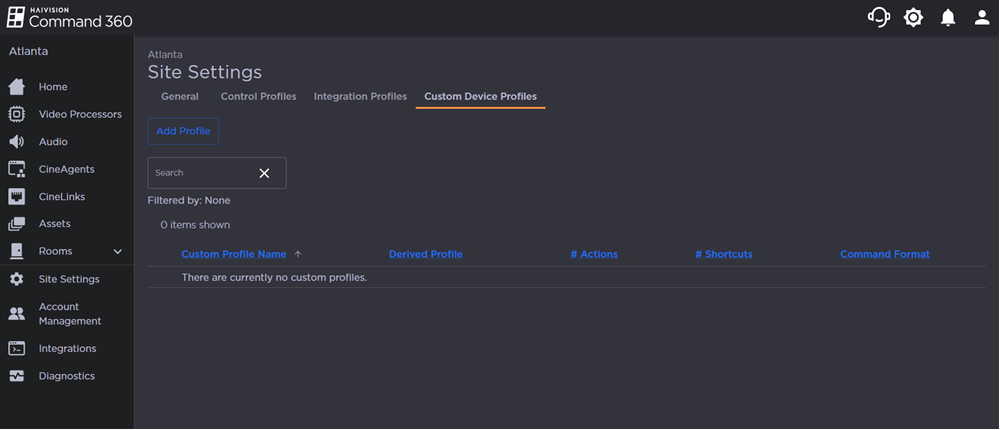The height and width of the screenshot is (430, 1000).
Task: Open the user account icon
Action: (982, 18)
